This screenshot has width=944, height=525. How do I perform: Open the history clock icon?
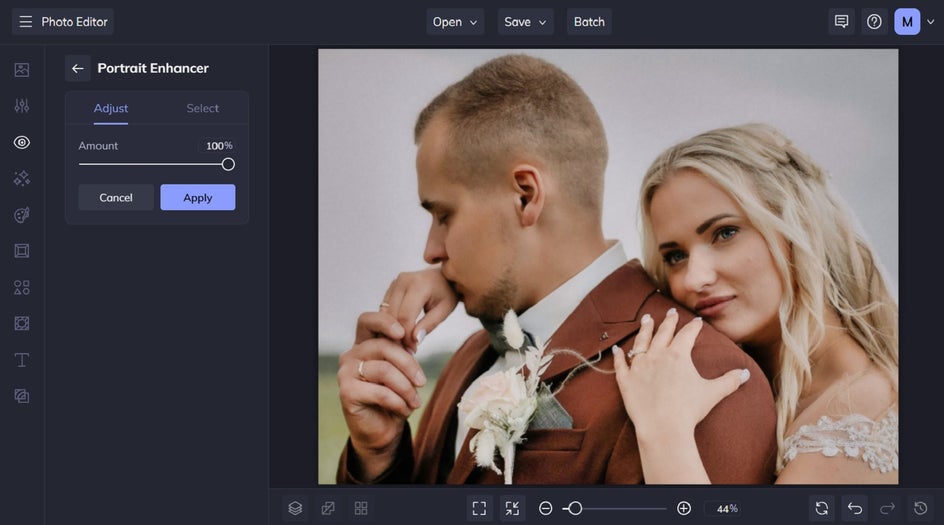pos(921,508)
